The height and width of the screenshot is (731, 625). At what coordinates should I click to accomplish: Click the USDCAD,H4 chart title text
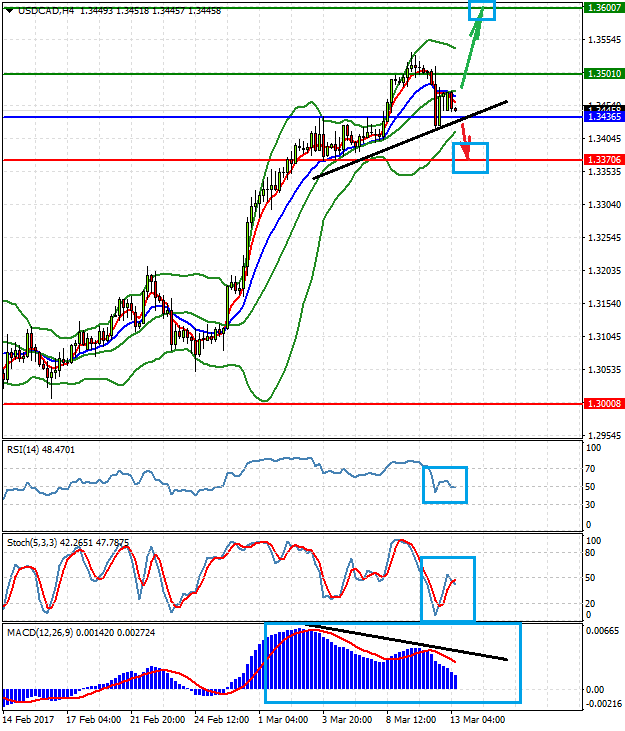tap(46, 10)
